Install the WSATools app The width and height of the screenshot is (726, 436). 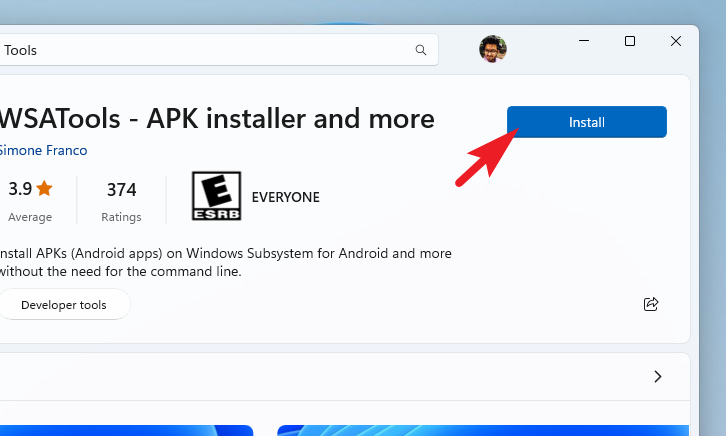(587, 122)
